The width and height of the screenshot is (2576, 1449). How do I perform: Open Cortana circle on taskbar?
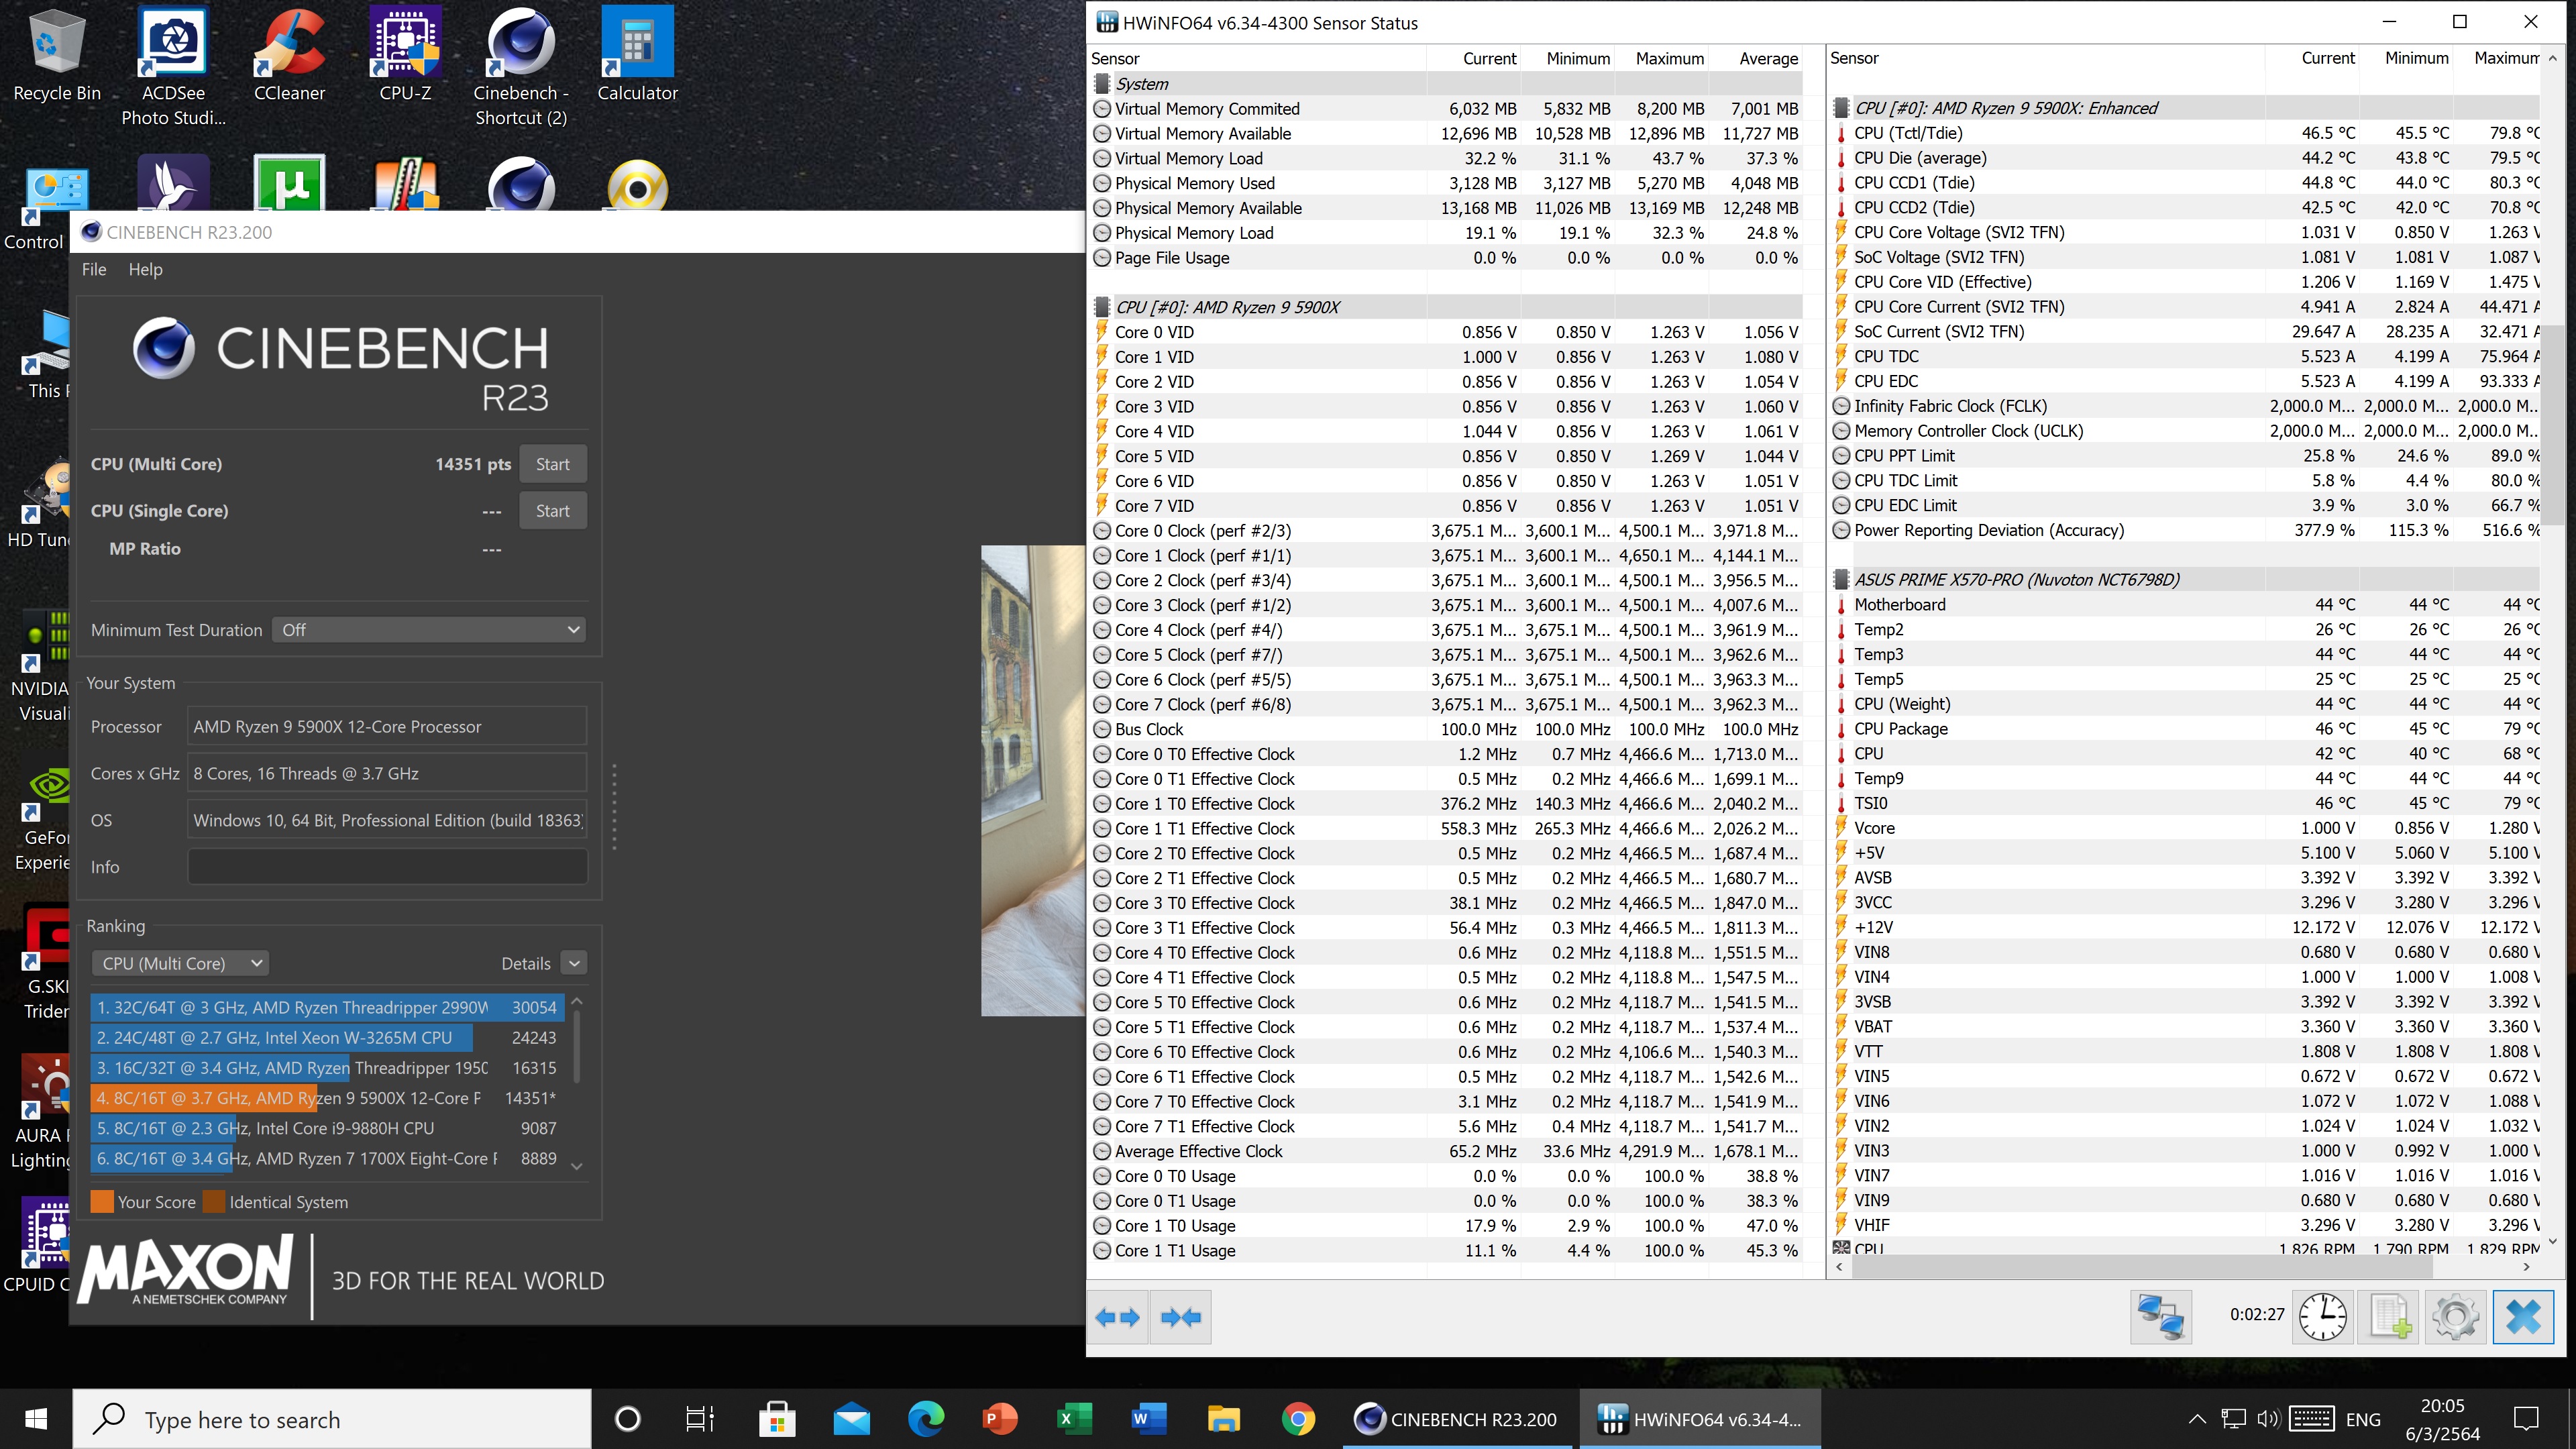click(628, 1419)
